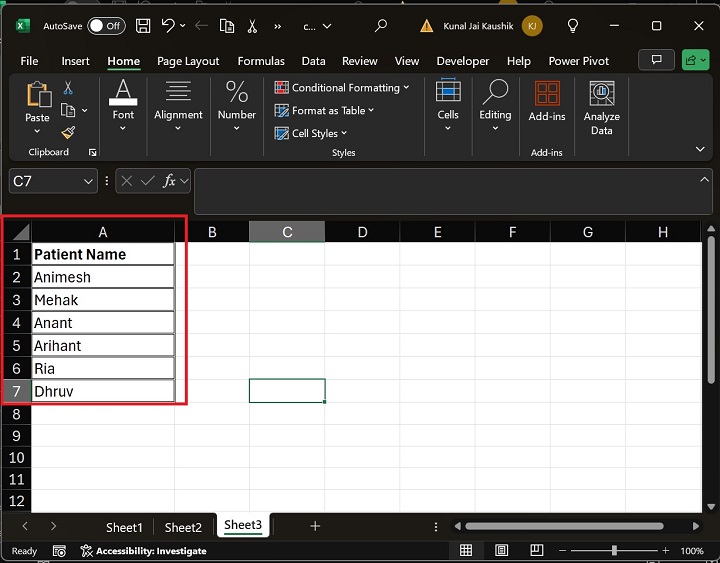Toggle the AutoSave switch
Screen dimensions: 720x563
coord(106,26)
